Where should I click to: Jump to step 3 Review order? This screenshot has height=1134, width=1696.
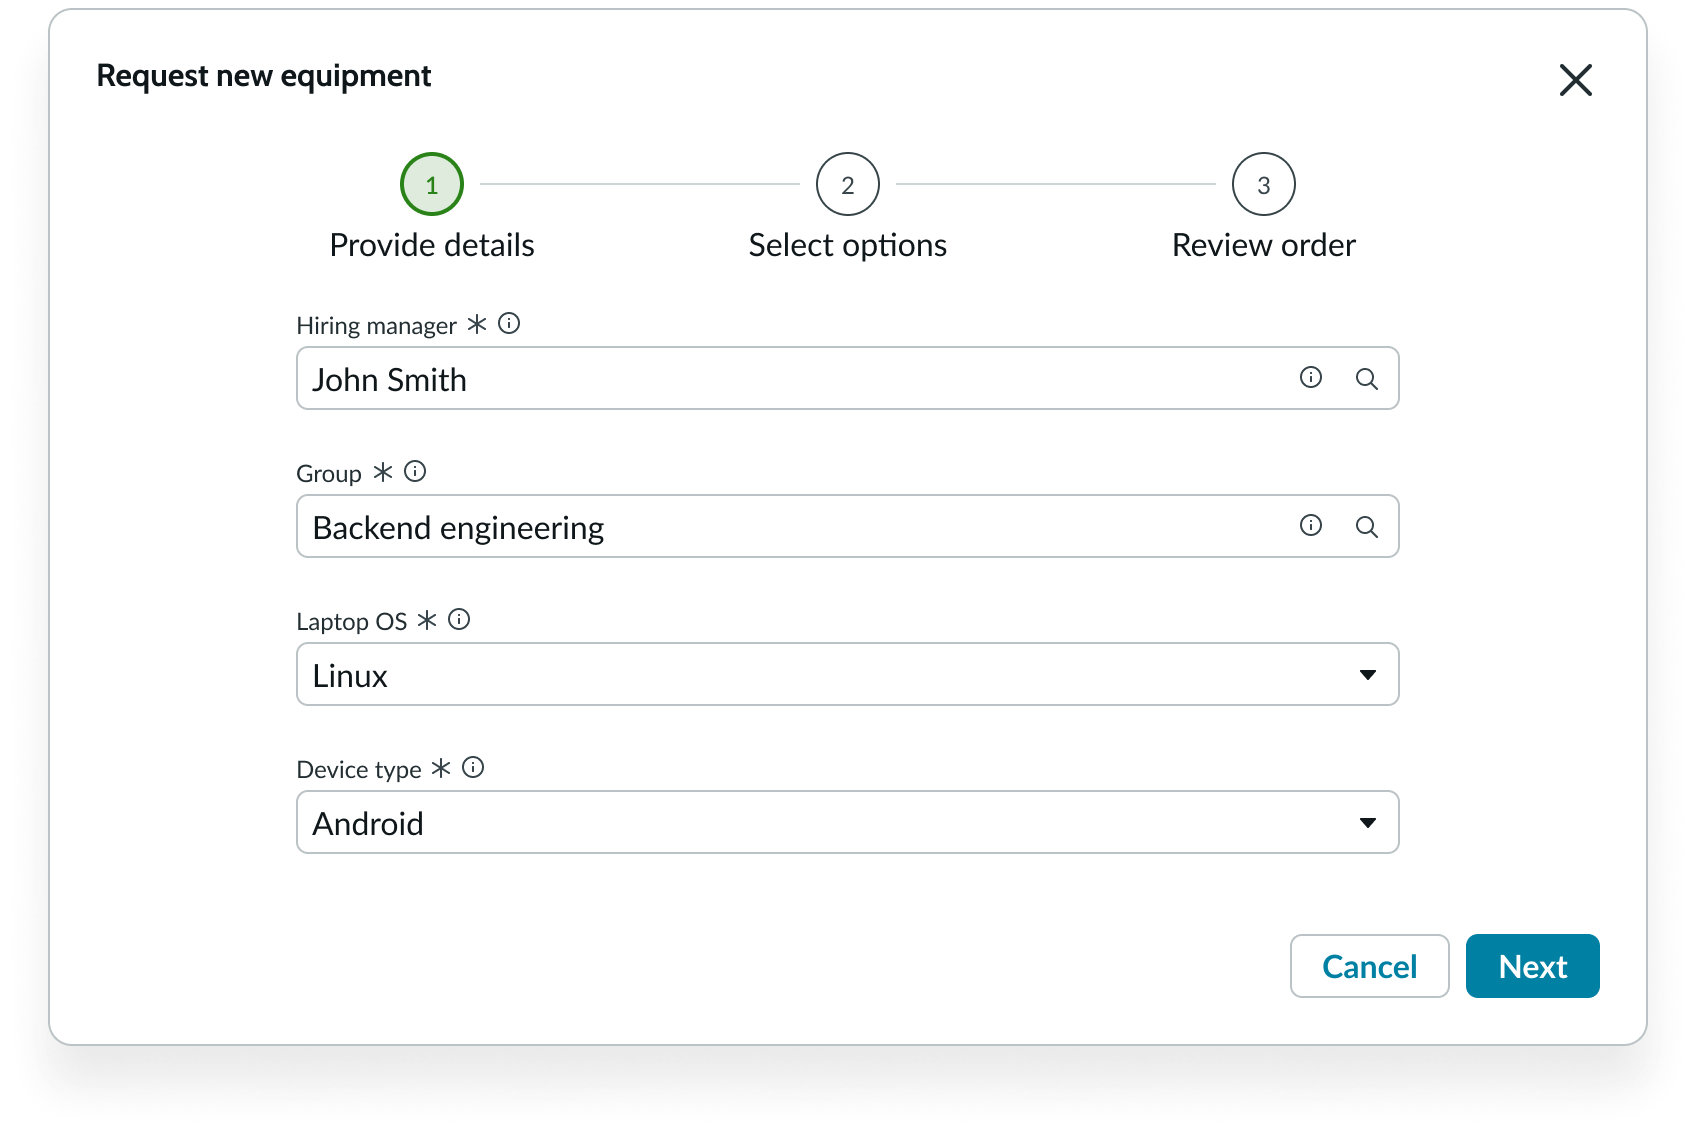click(1263, 184)
